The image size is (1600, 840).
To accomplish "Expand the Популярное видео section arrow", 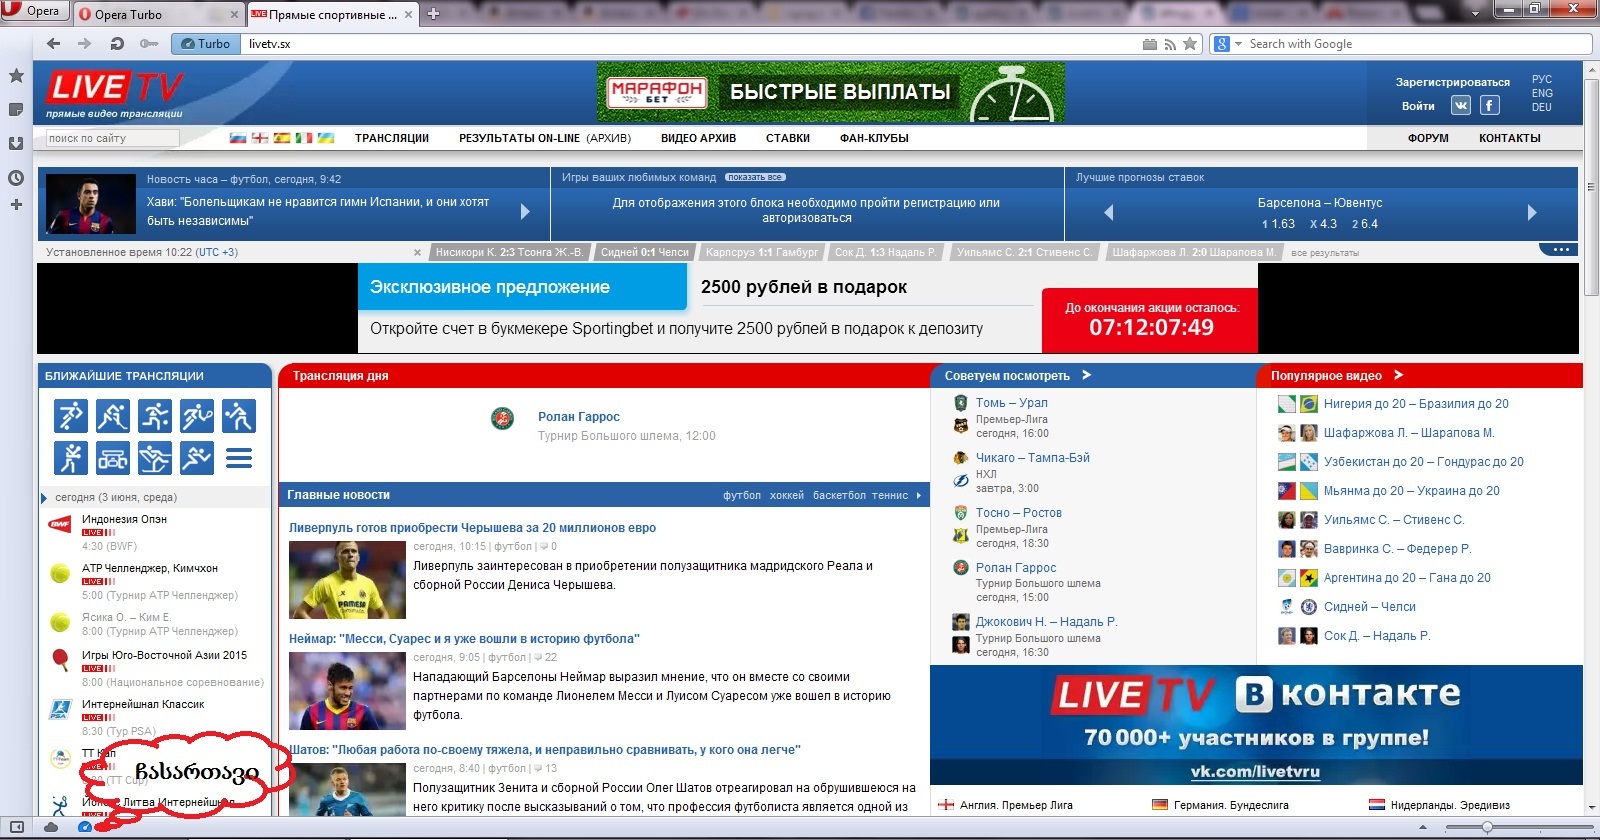I will point(1398,375).
